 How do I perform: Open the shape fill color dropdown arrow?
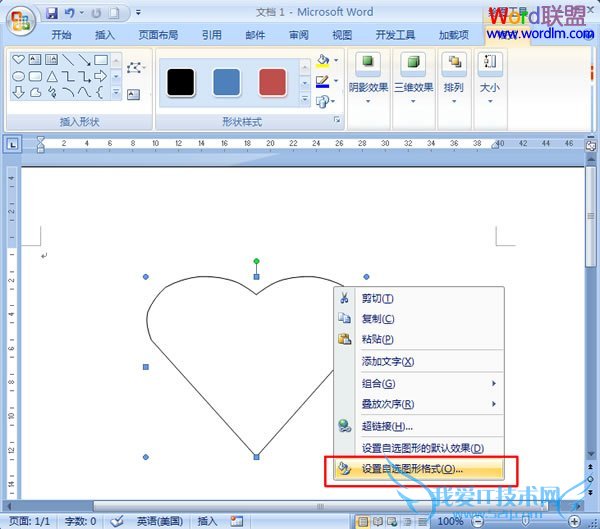[x=336, y=60]
